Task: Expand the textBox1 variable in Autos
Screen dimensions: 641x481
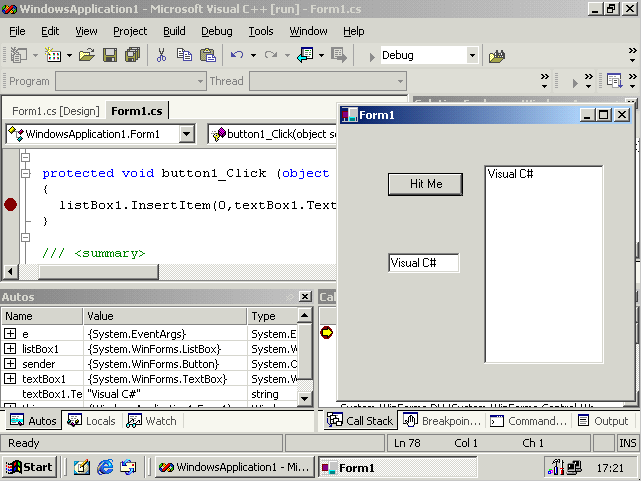Action: point(10,378)
